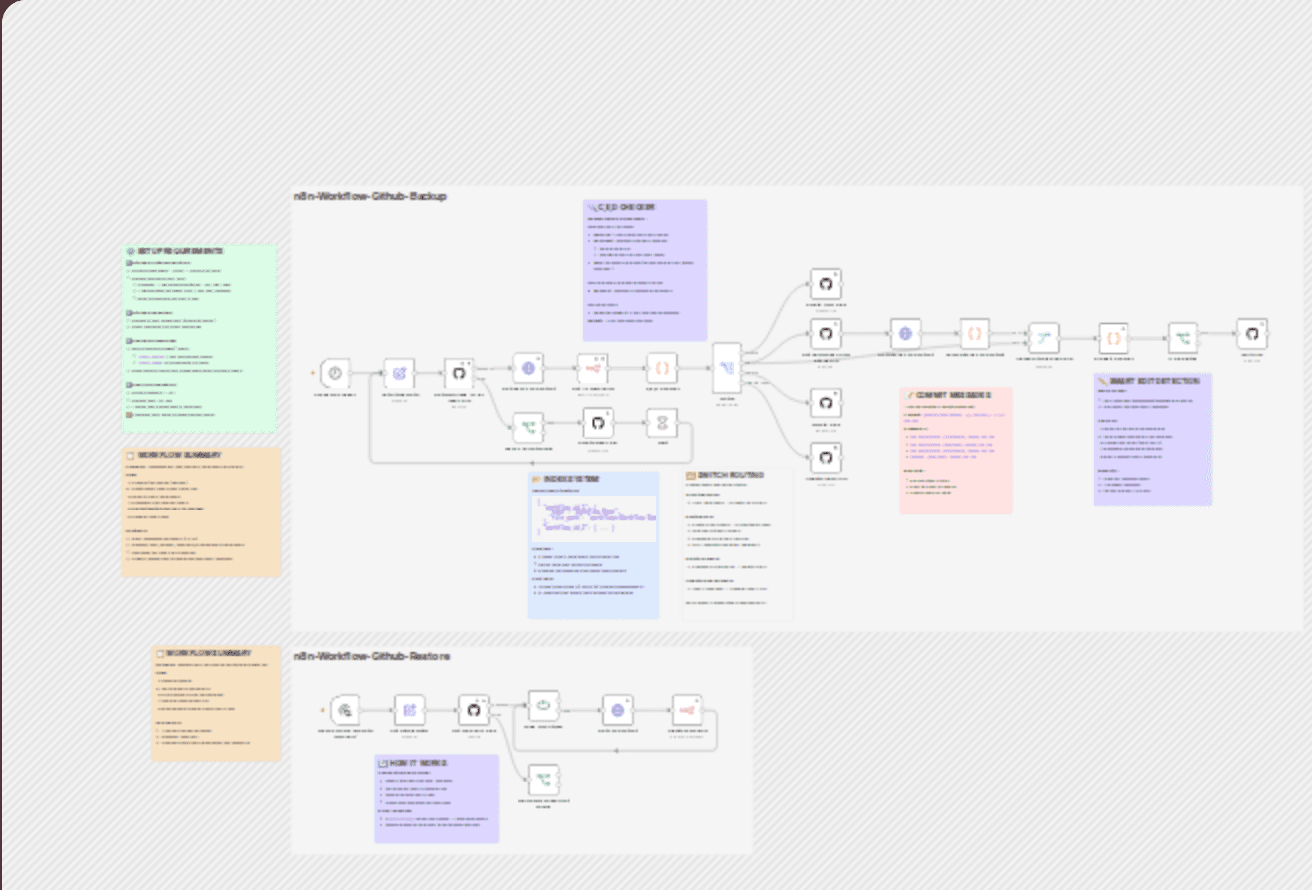Viewport: 1312px width, 890px height.
Task: Select the Code node before the Merge node
Action: pyautogui.click(x=975, y=334)
